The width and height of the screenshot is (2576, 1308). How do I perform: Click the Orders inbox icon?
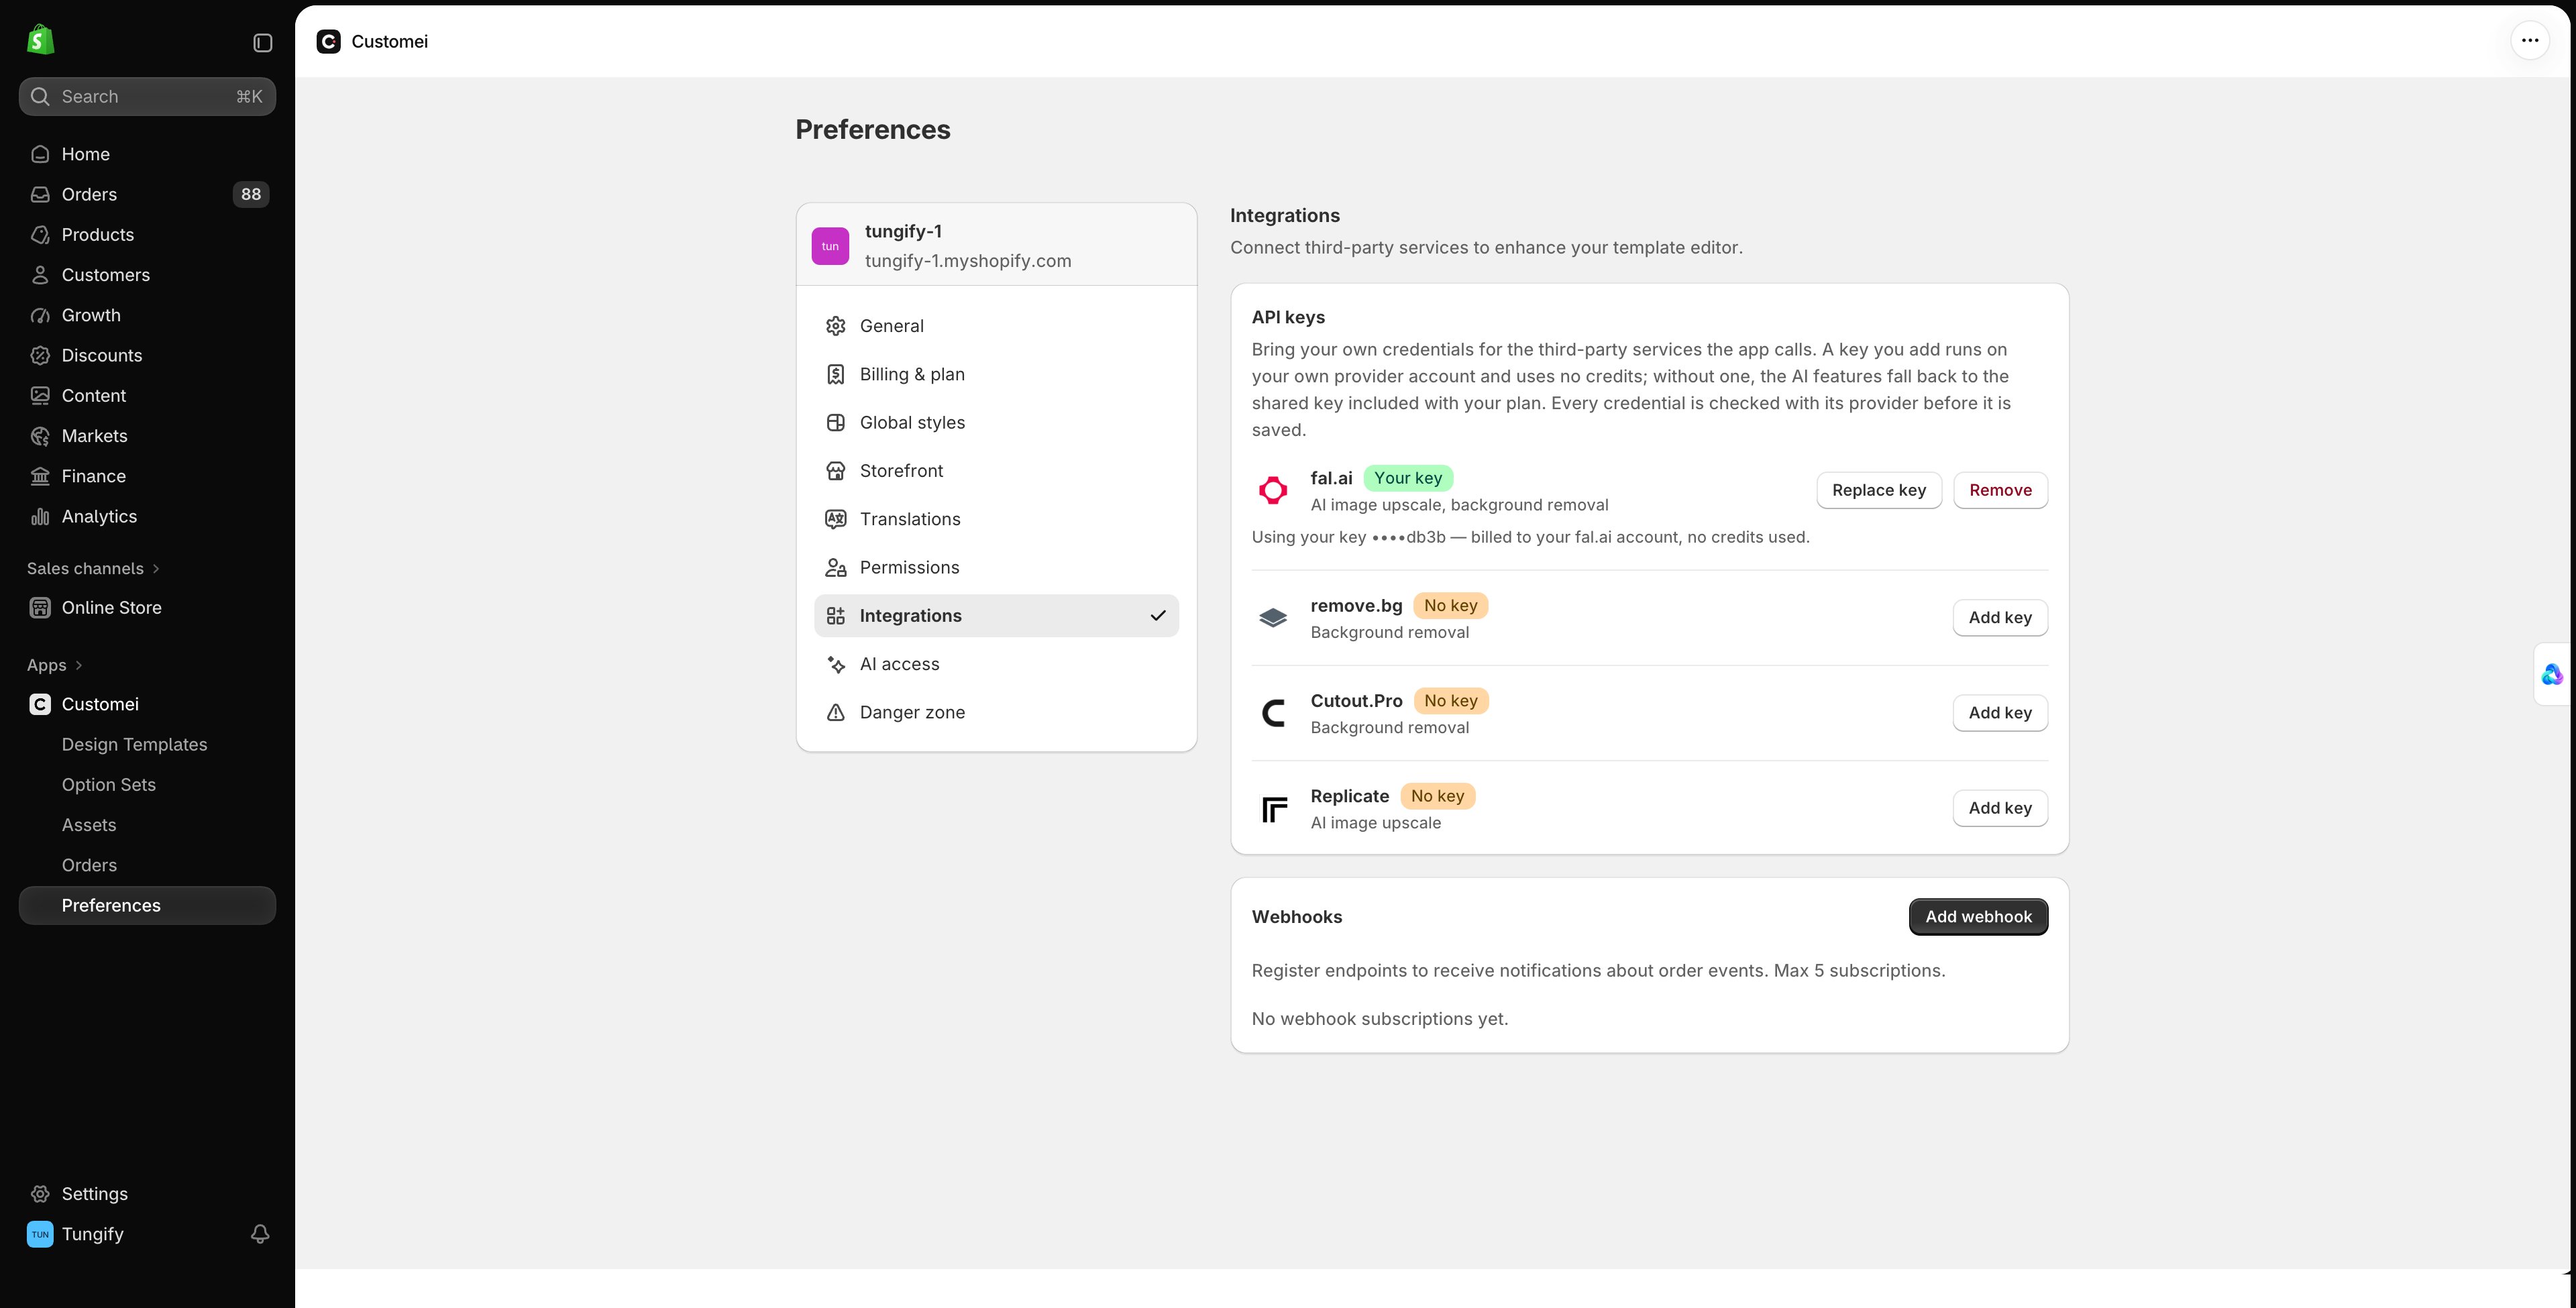40,194
